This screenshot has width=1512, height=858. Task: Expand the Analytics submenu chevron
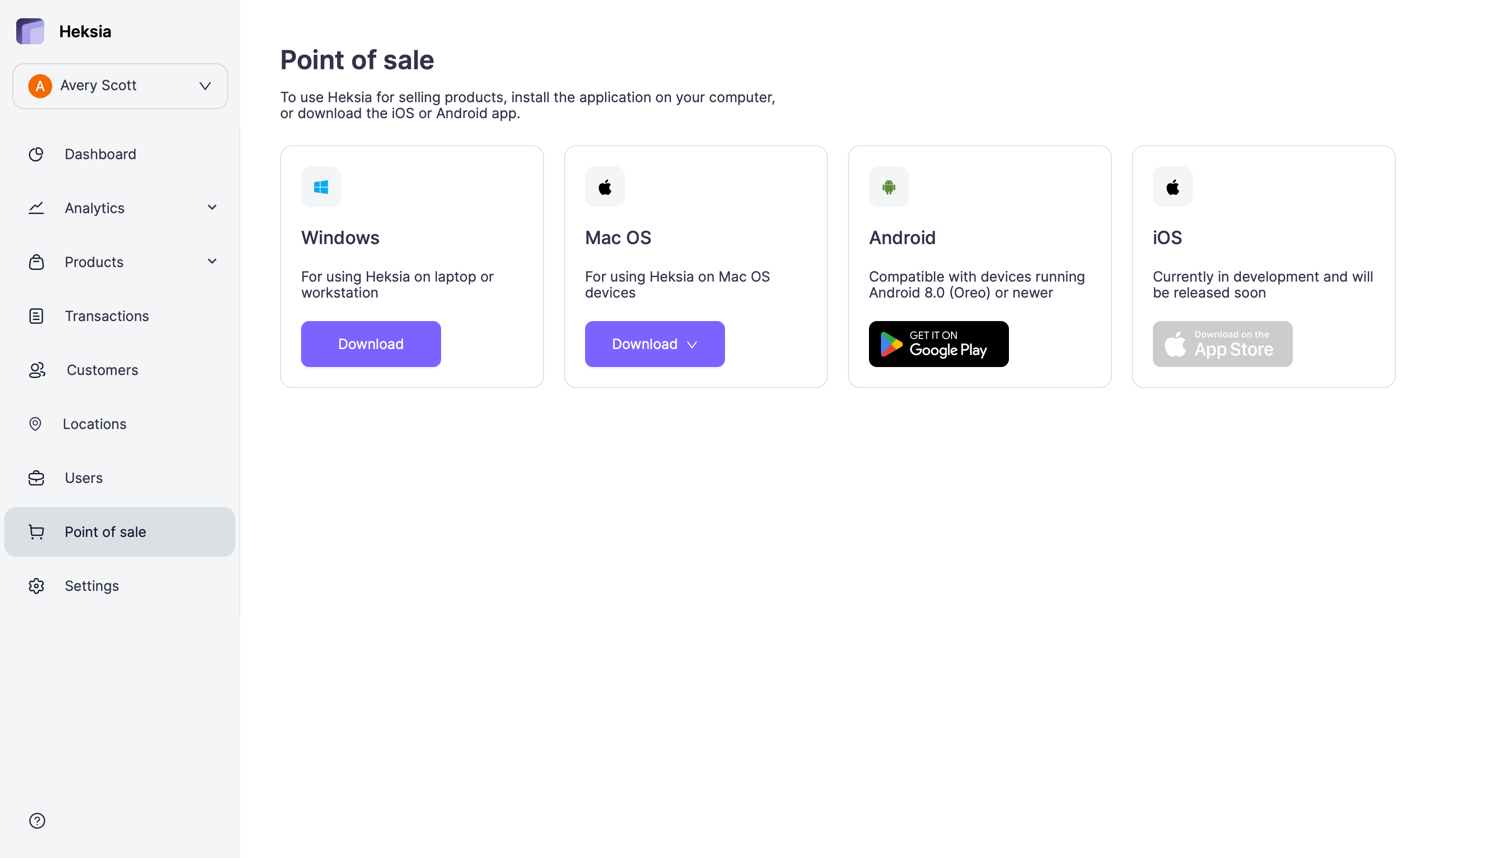[211, 207]
